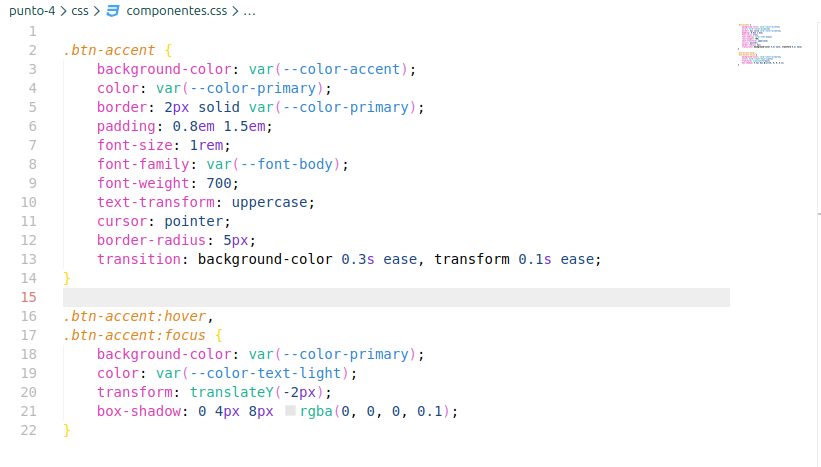
Task: Click the ellipsis at the breadcrumb end
Action: [x=249, y=11]
